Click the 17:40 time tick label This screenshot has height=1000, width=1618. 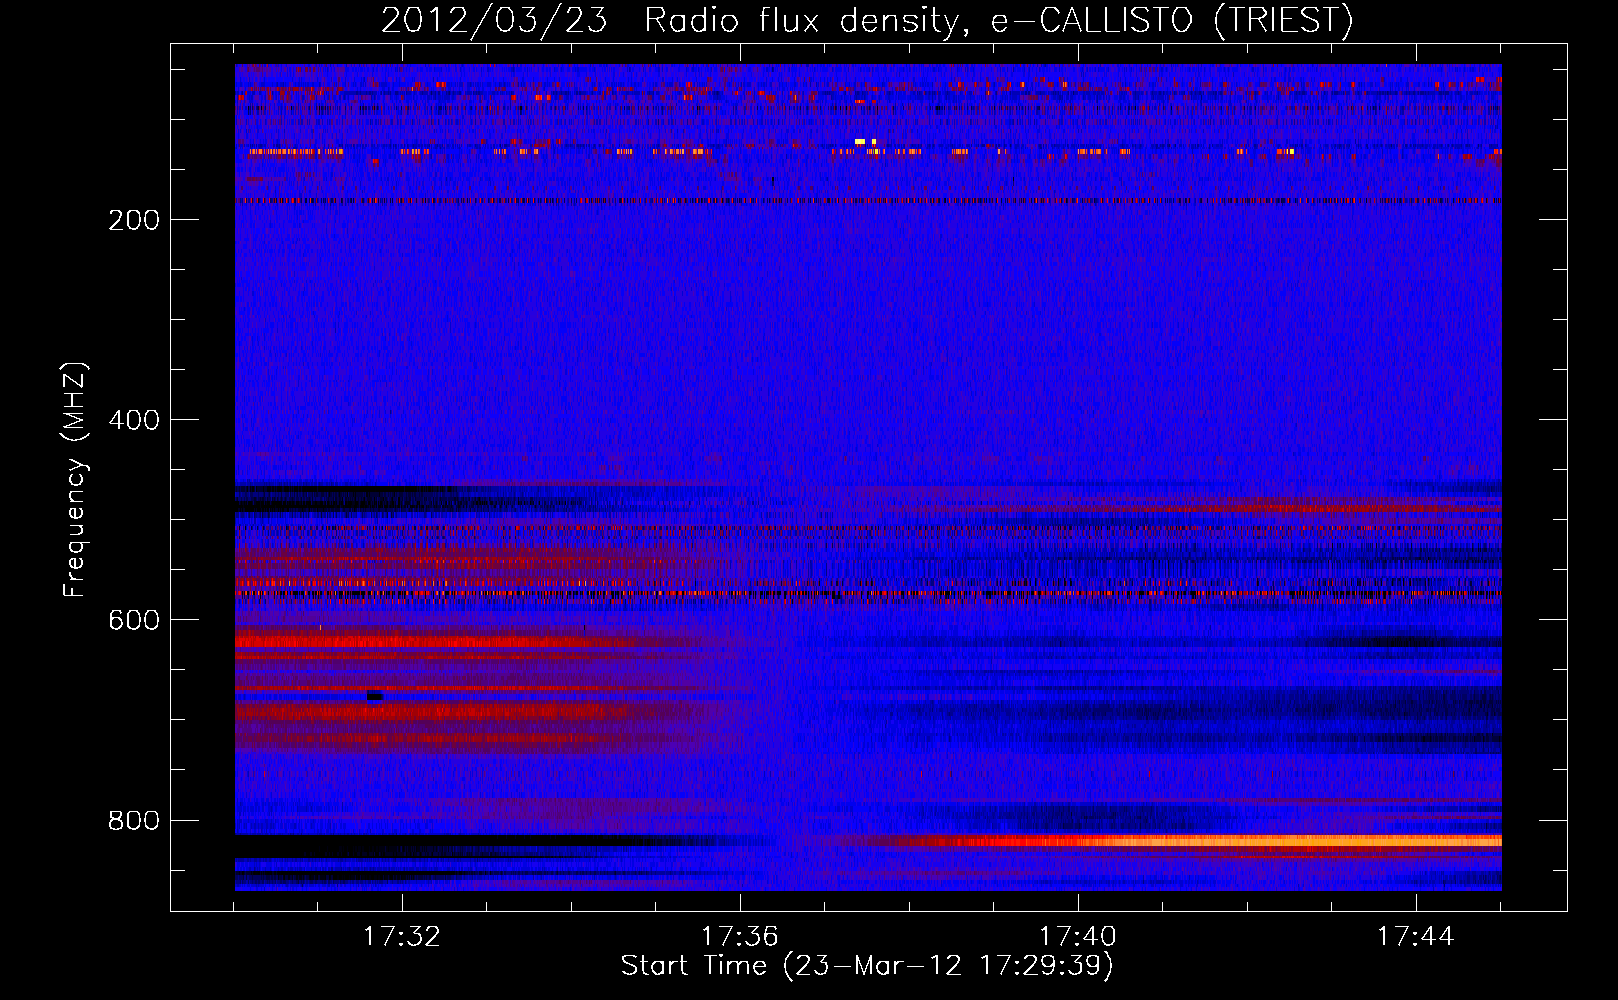tap(1078, 937)
